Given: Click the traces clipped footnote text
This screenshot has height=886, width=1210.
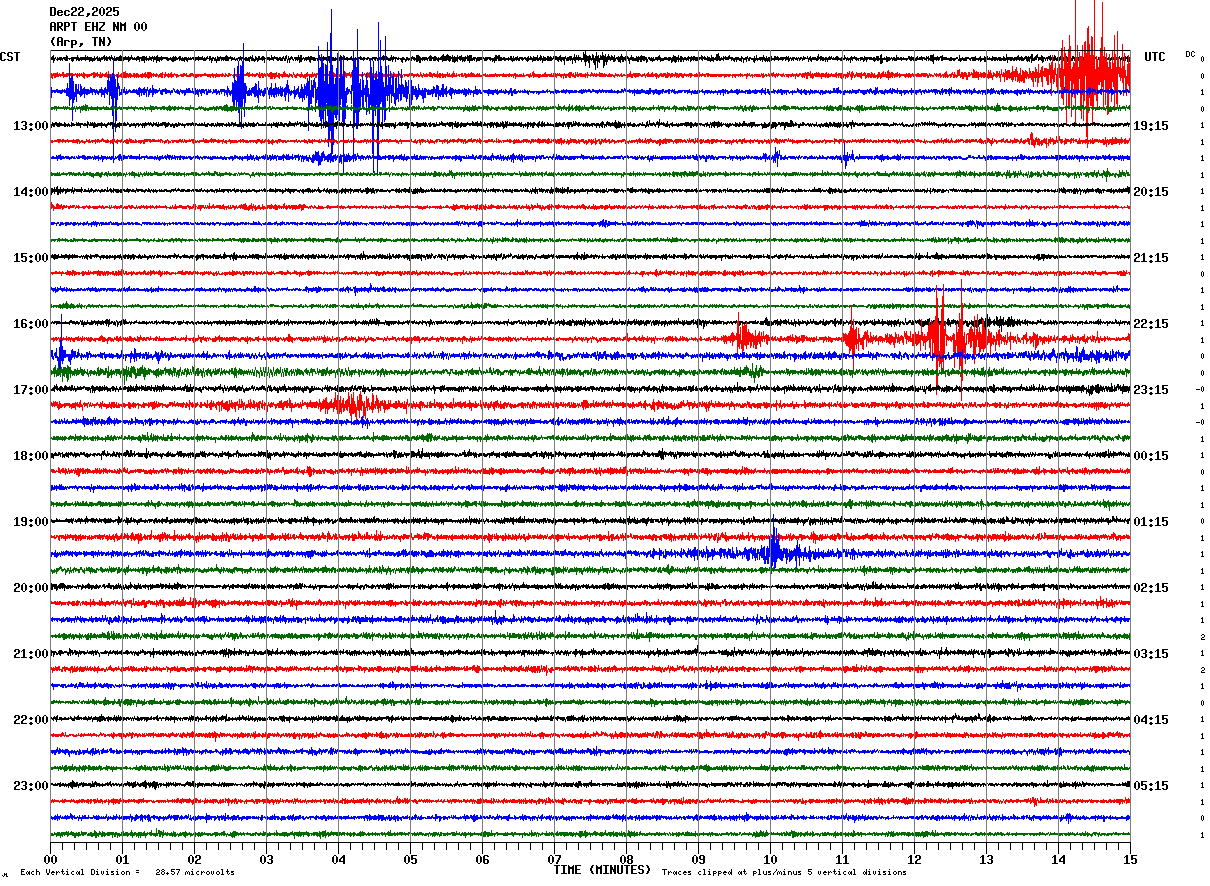Looking at the screenshot, I should [784, 873].
